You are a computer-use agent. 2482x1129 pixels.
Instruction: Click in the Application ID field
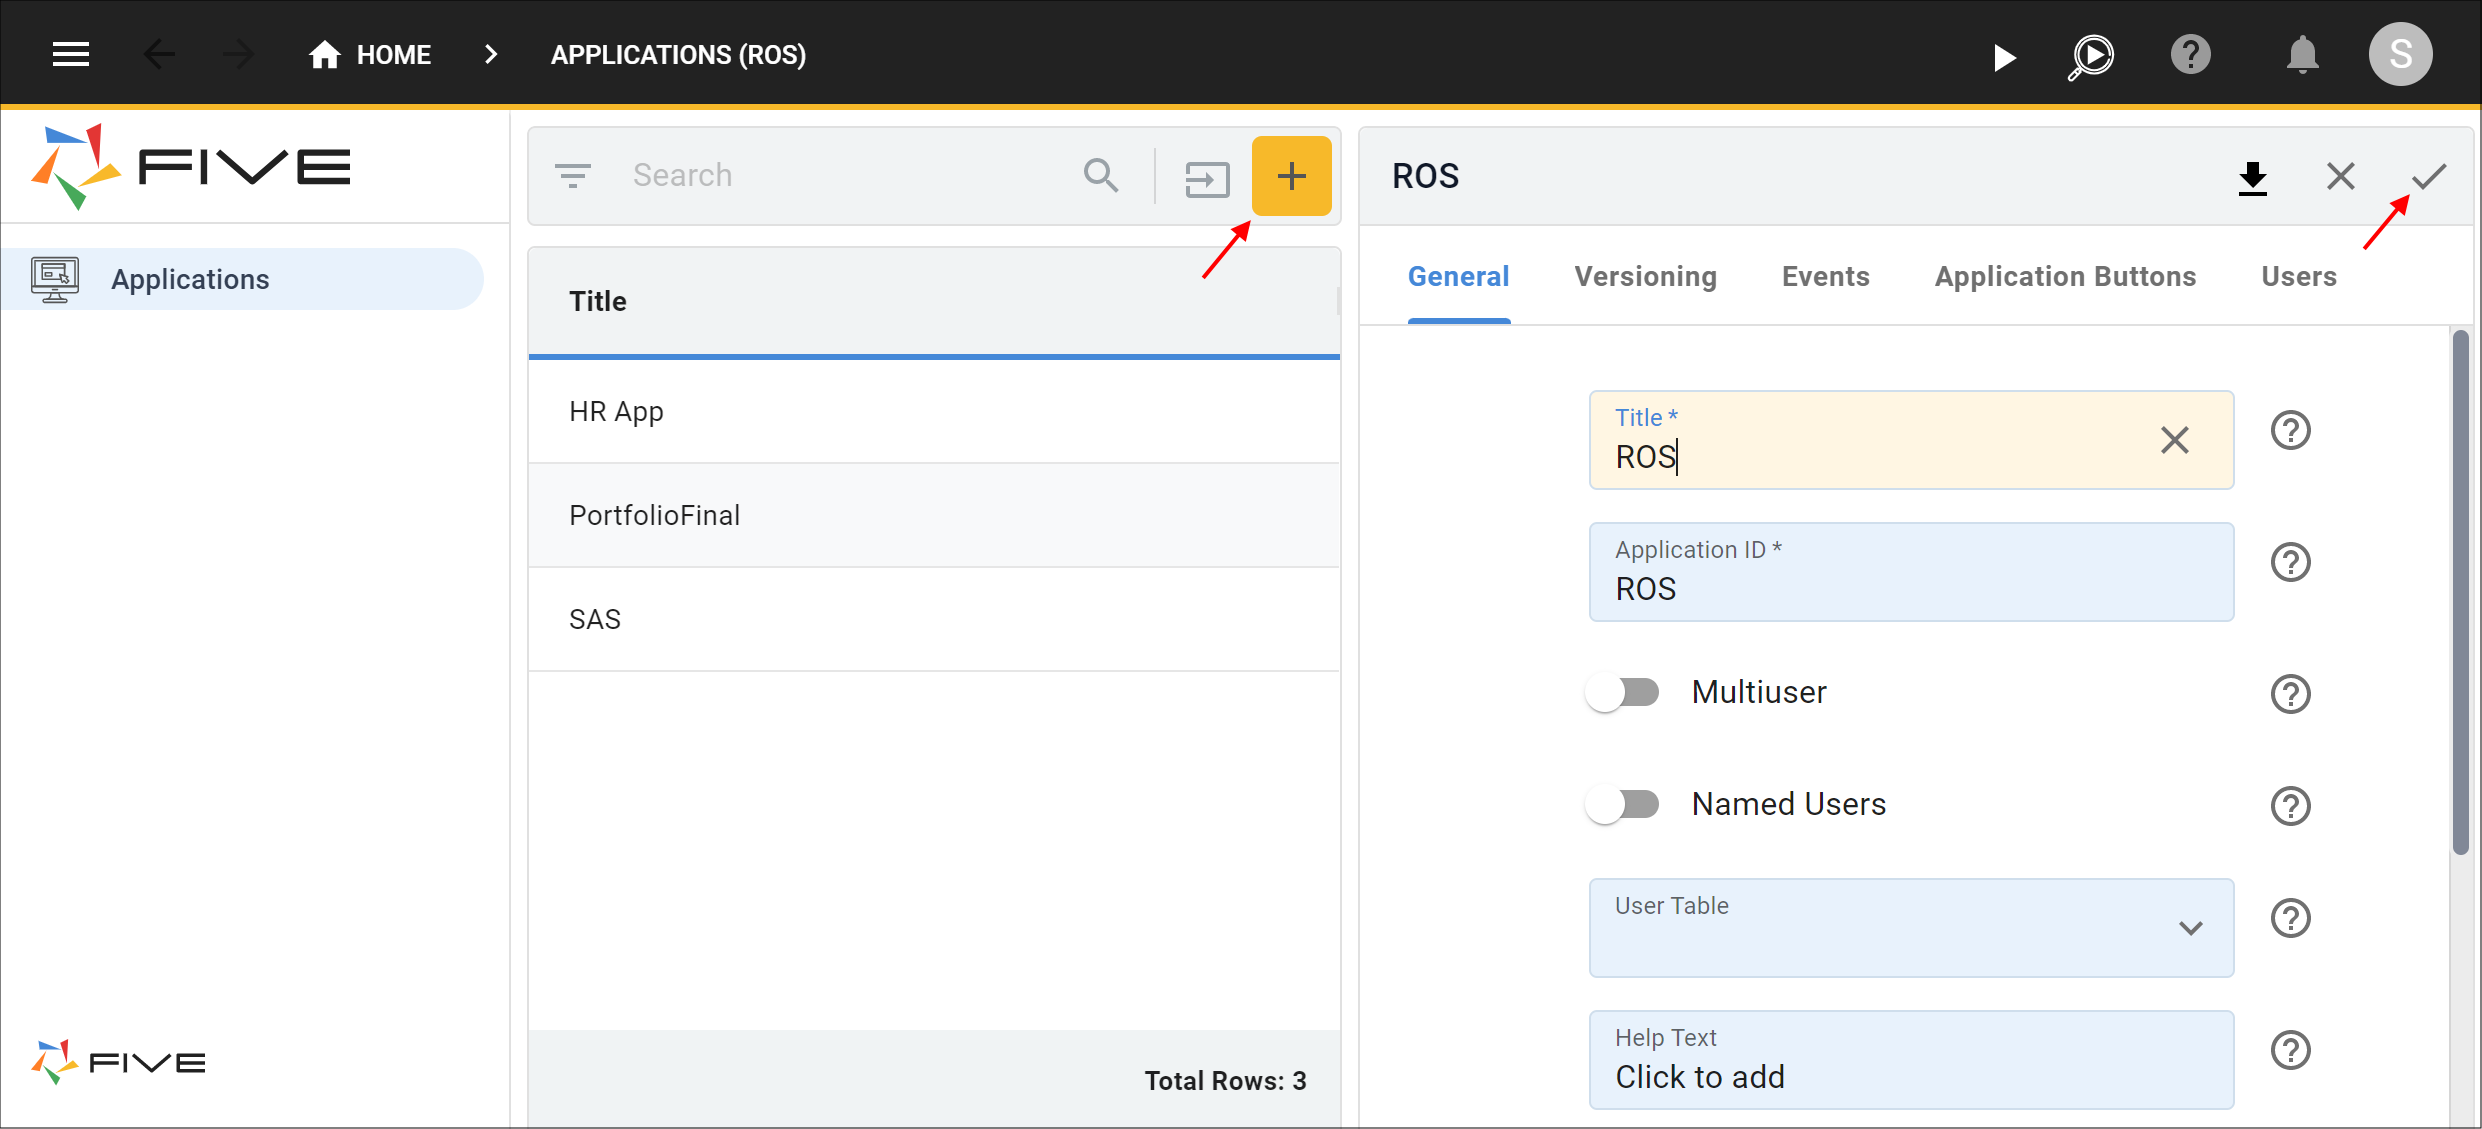(1911, 572)
